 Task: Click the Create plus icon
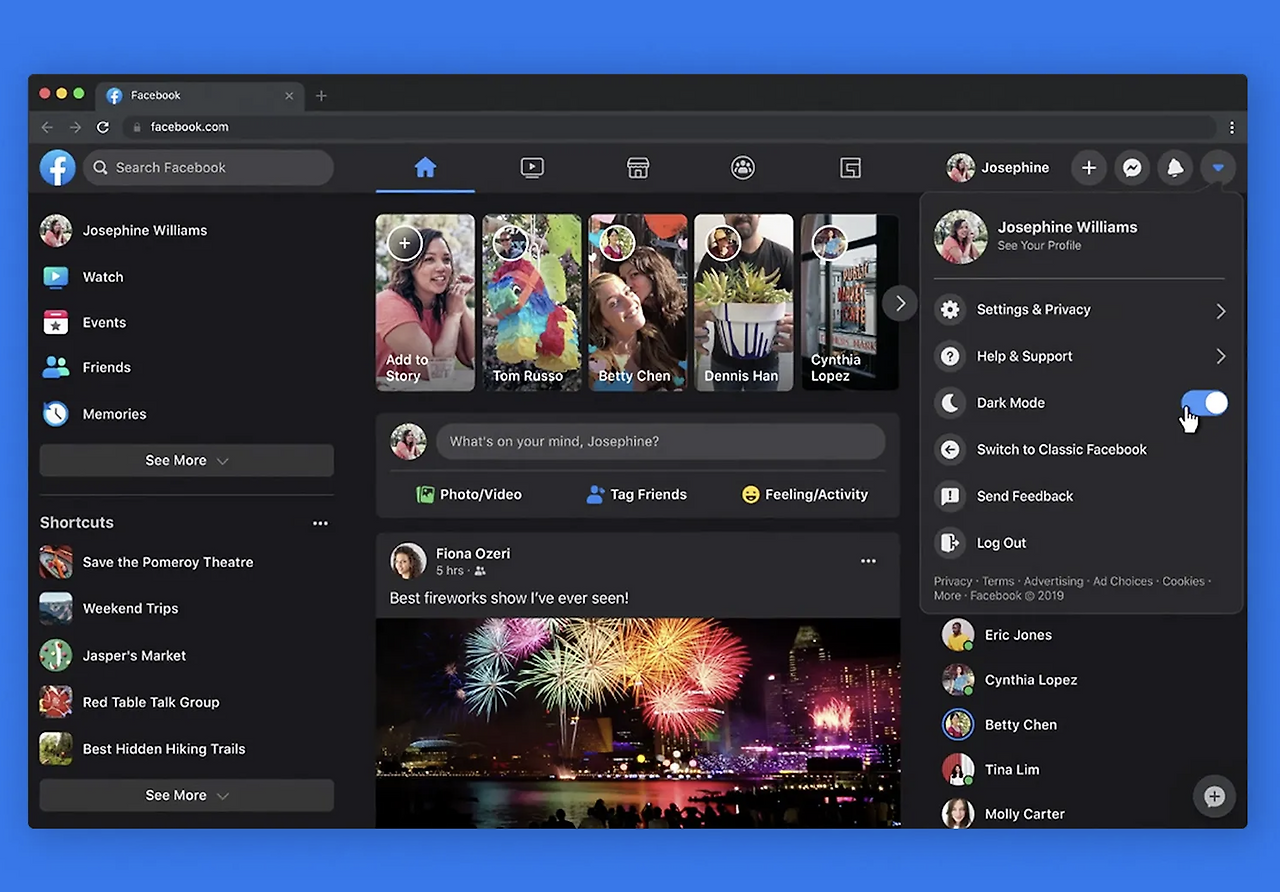click(1089, 168)
